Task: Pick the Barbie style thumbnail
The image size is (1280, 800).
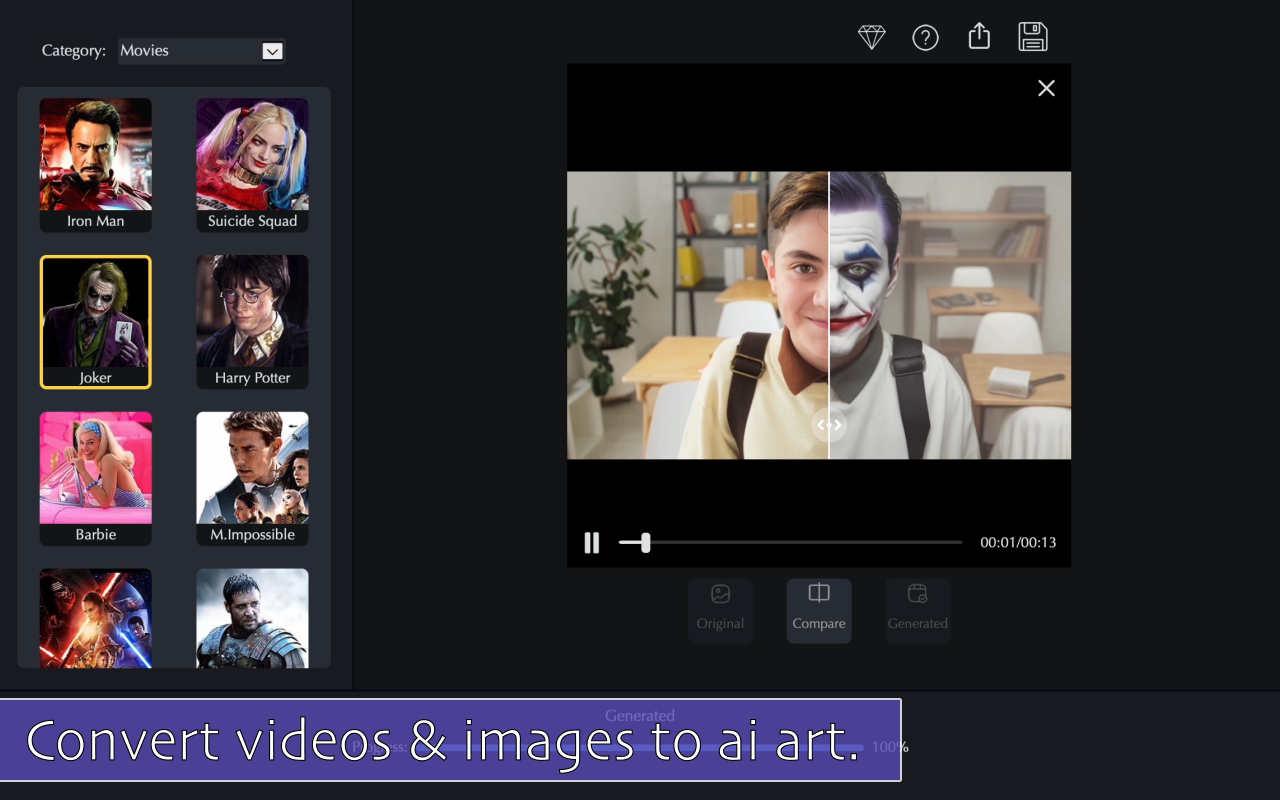Action: [x=96, y=478]
